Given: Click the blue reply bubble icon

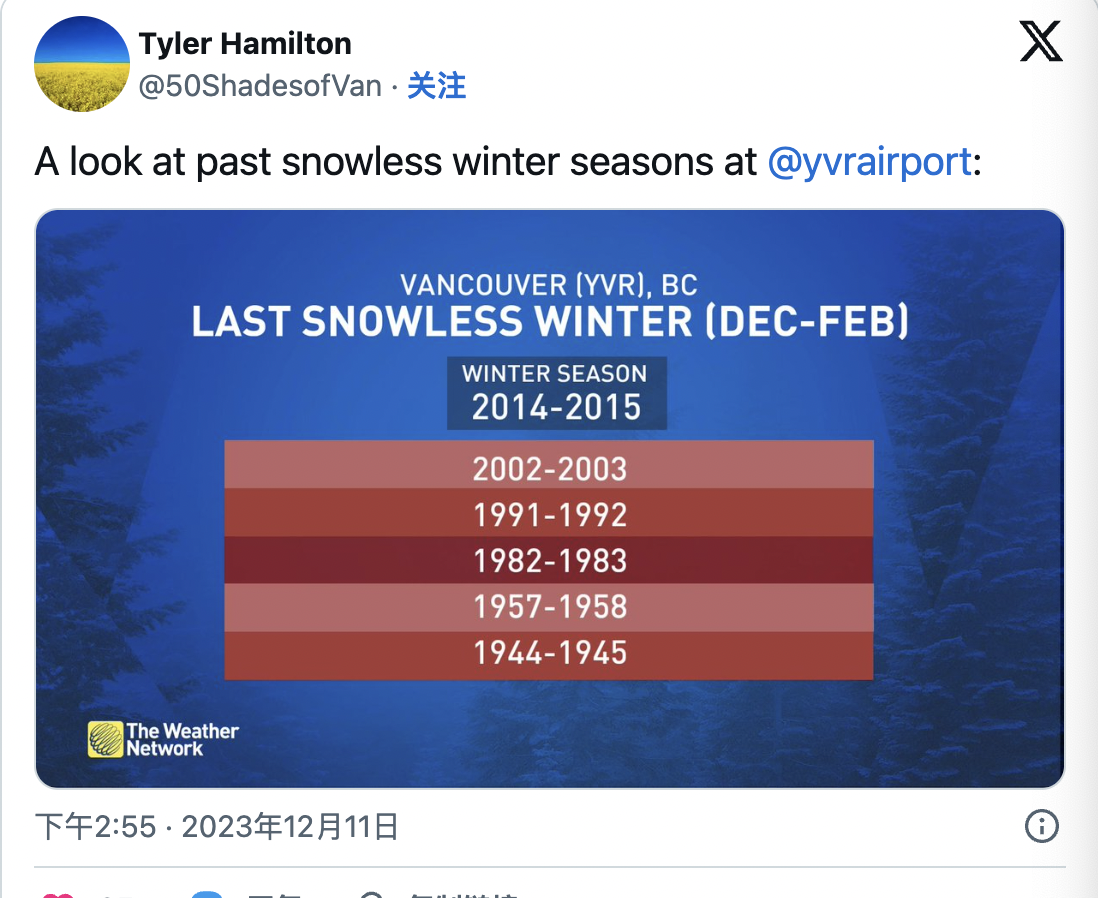Looking at the screenshot, I should 207,894.
